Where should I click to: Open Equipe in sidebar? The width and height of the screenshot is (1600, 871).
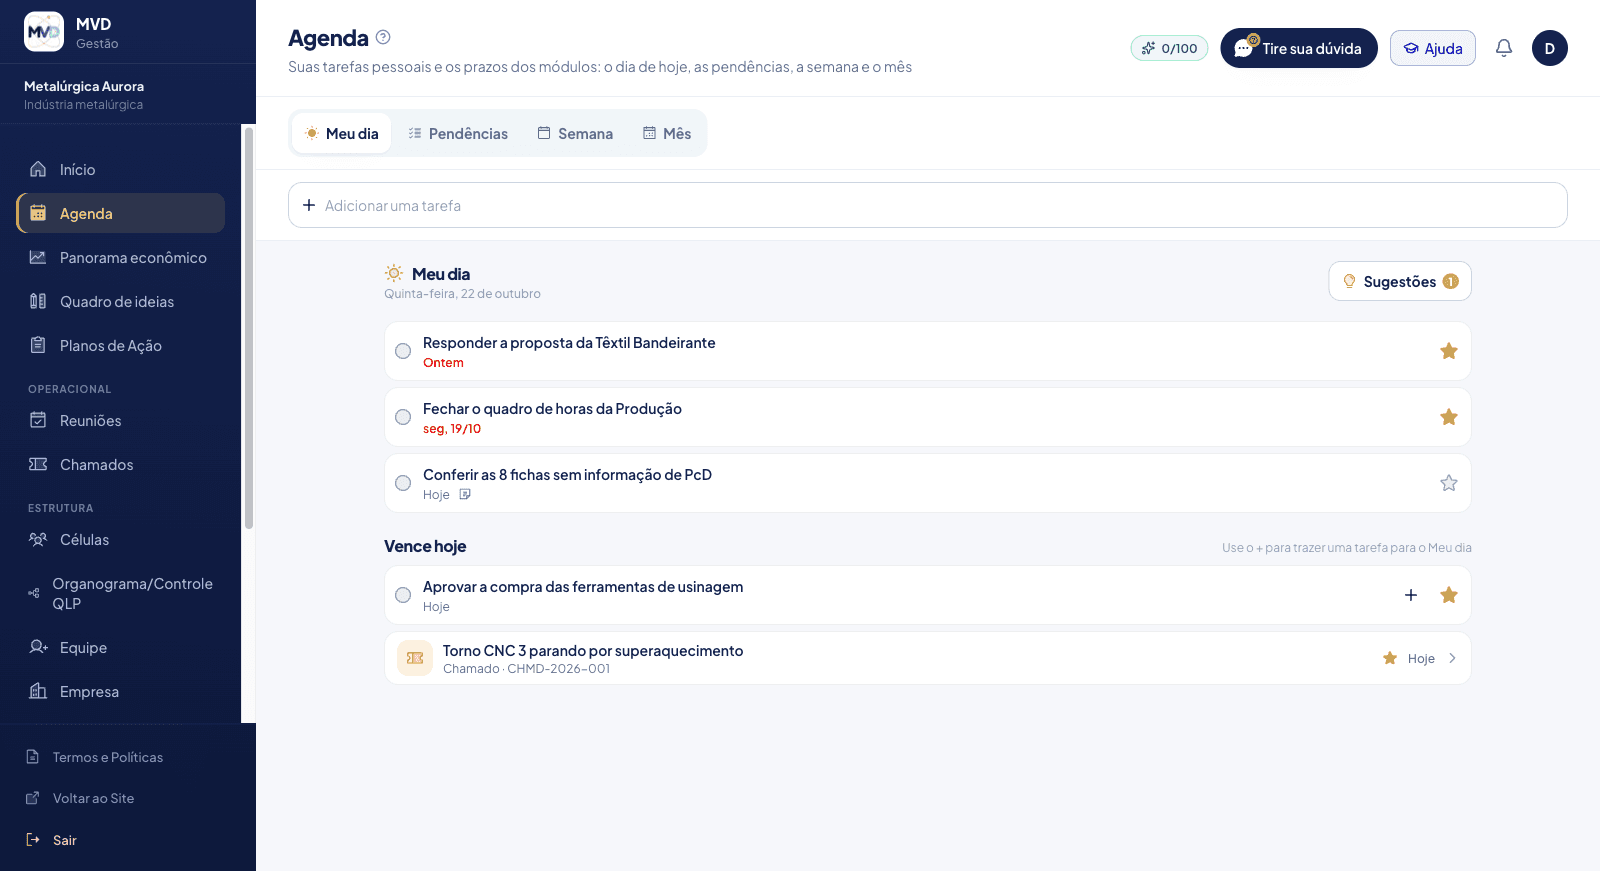click(x=120, y=648)
